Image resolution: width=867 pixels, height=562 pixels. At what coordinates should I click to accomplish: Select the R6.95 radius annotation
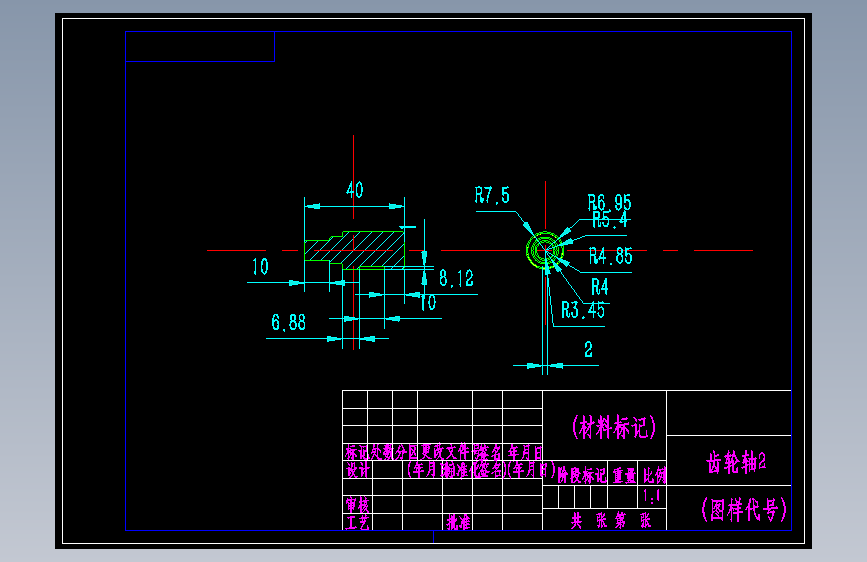[609, 202]
